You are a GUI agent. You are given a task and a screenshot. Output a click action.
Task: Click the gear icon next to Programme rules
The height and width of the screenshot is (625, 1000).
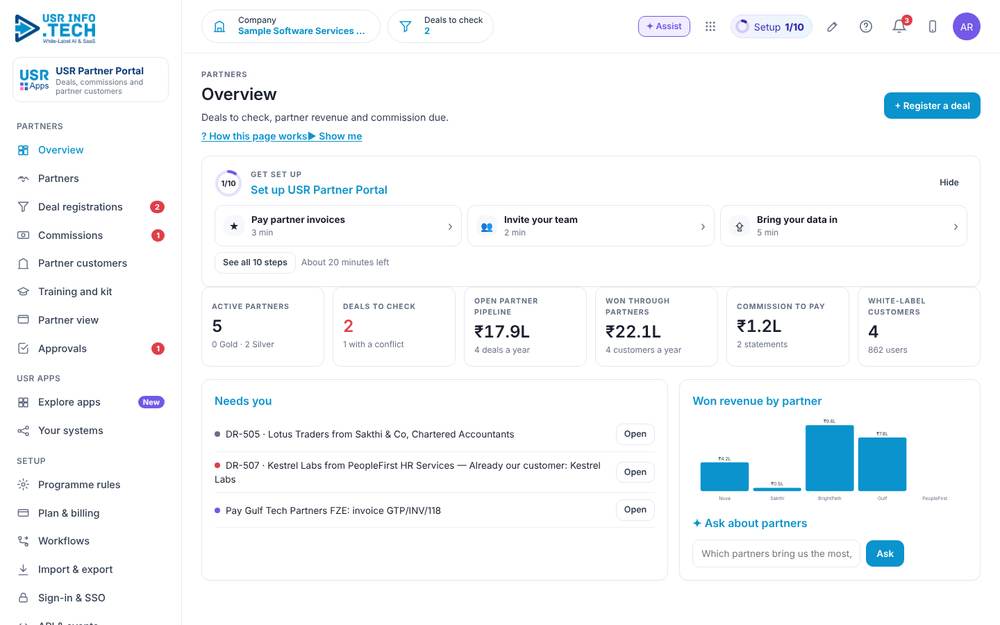pyautogui.click(x=23, y=485)
